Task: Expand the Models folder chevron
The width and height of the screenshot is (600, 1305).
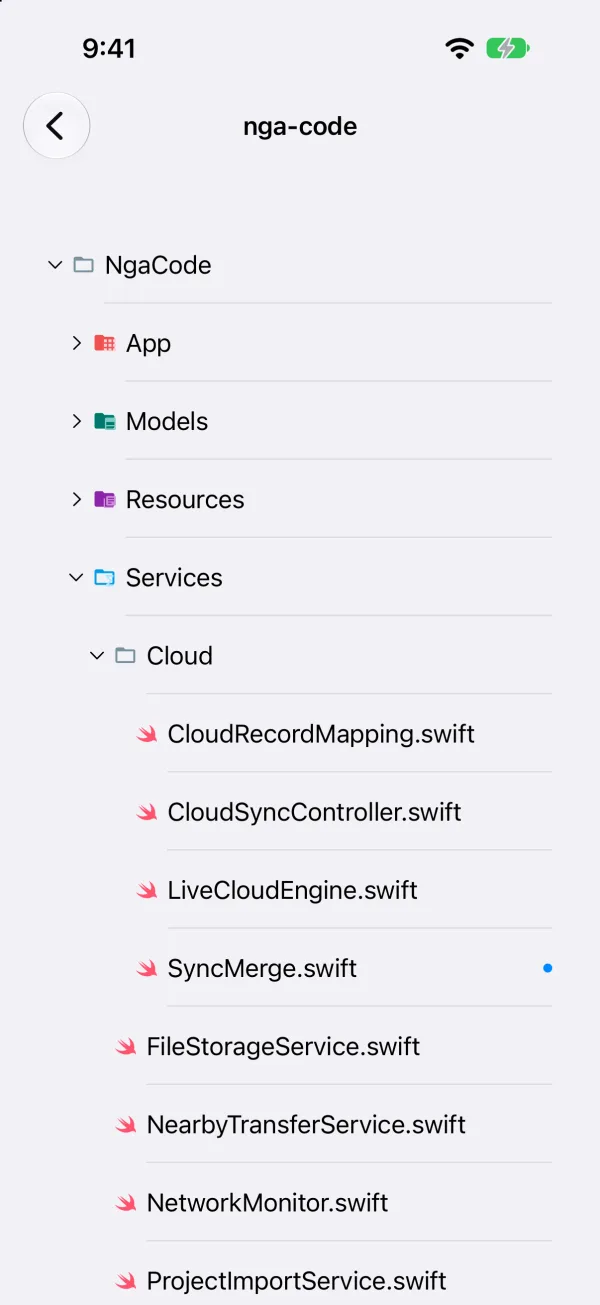Action: click(76, 421)
